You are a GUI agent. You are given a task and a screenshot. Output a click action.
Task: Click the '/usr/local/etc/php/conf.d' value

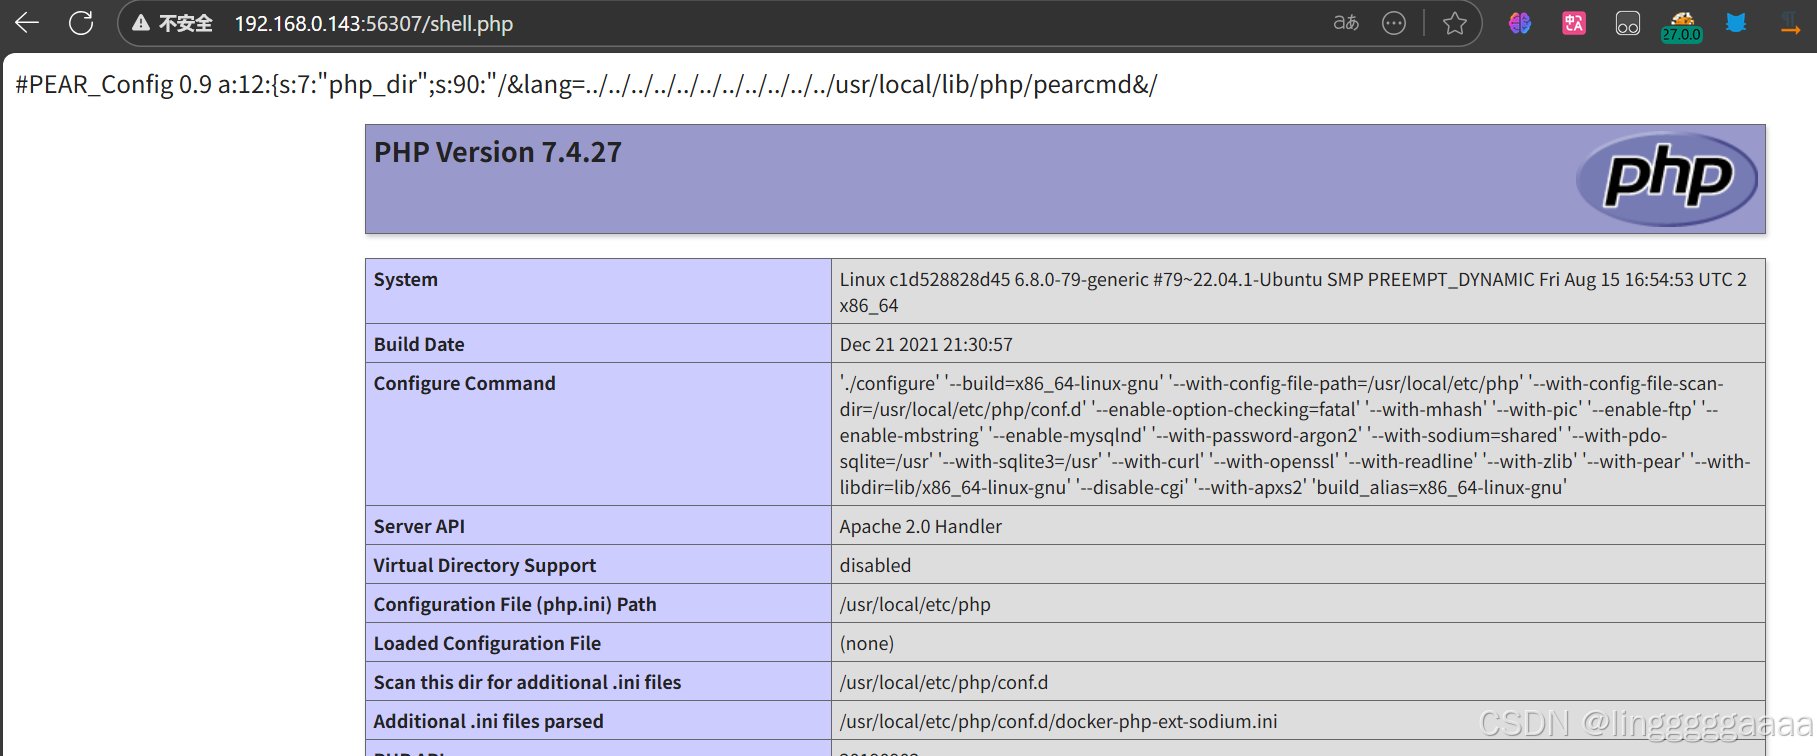click(x=944, y=682)
